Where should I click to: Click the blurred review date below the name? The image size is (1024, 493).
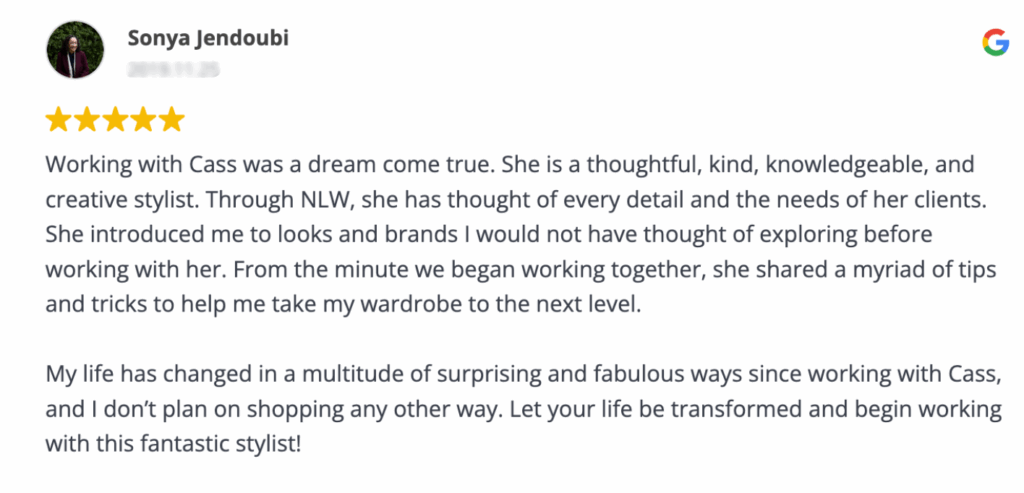(x=173, y=68)
